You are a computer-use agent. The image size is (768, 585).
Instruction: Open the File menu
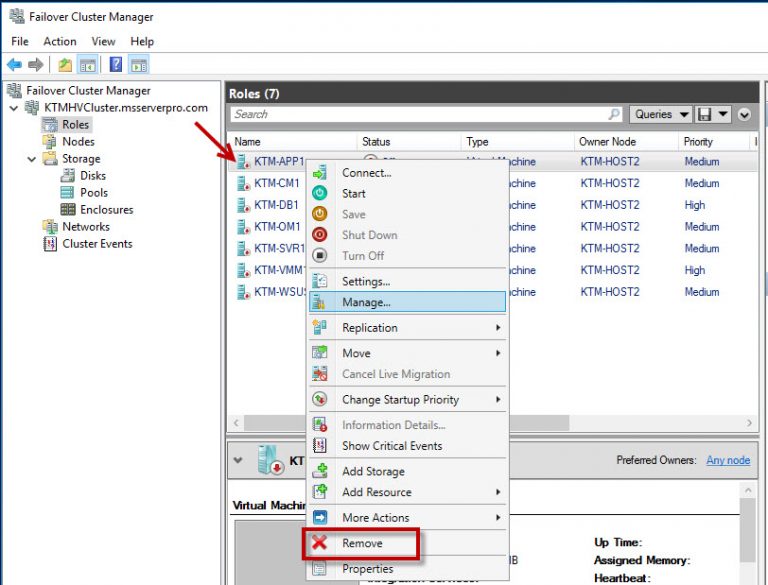click(x=20, y=42)
